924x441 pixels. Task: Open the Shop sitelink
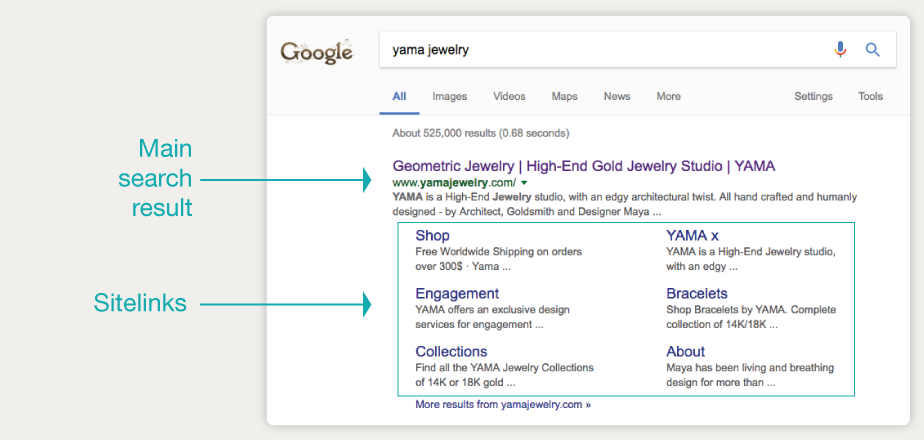(433, 236)
